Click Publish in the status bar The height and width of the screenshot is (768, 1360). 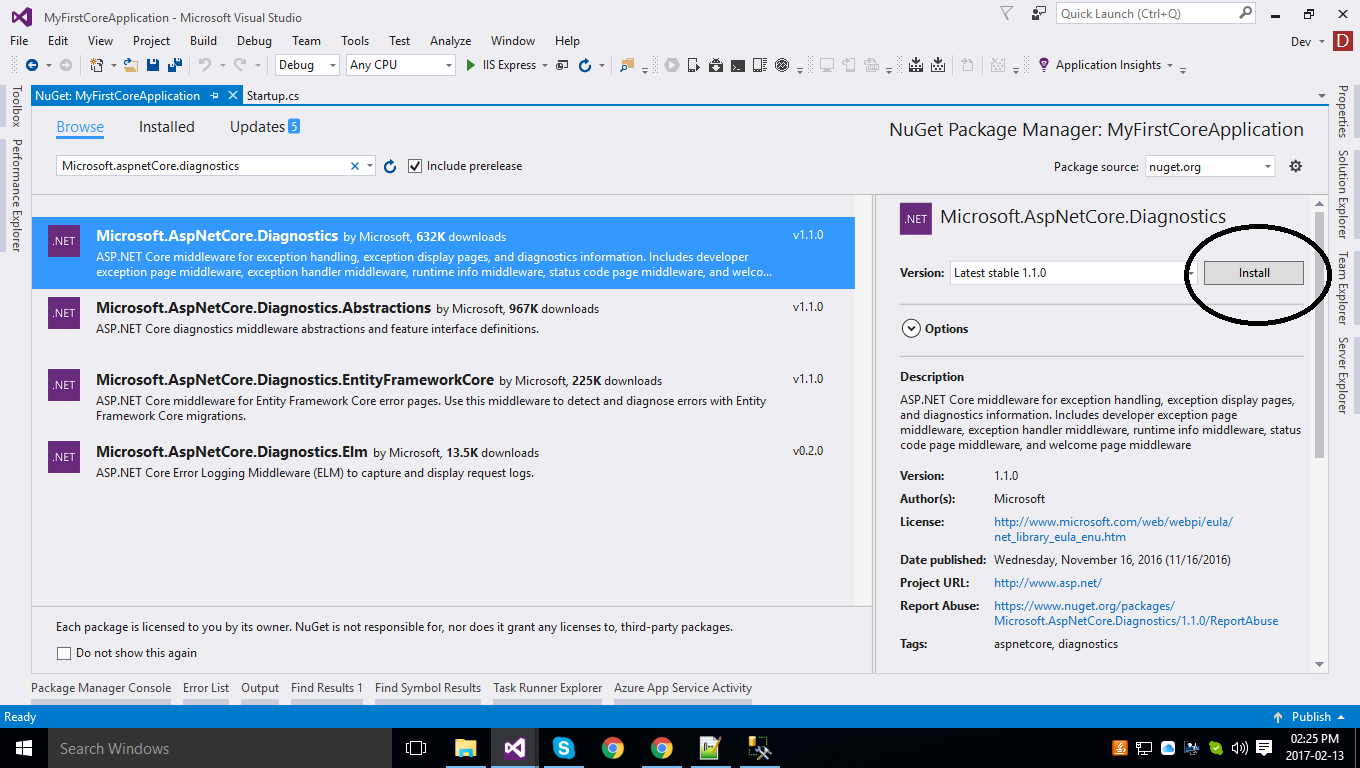click(x=1311, y=717)
